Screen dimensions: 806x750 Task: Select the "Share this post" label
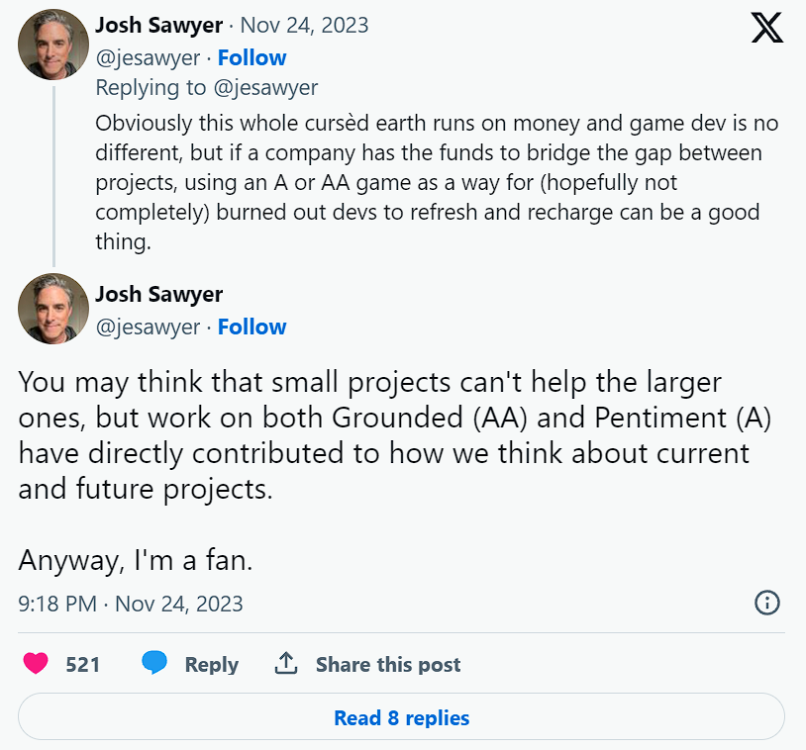click(388, 664)
